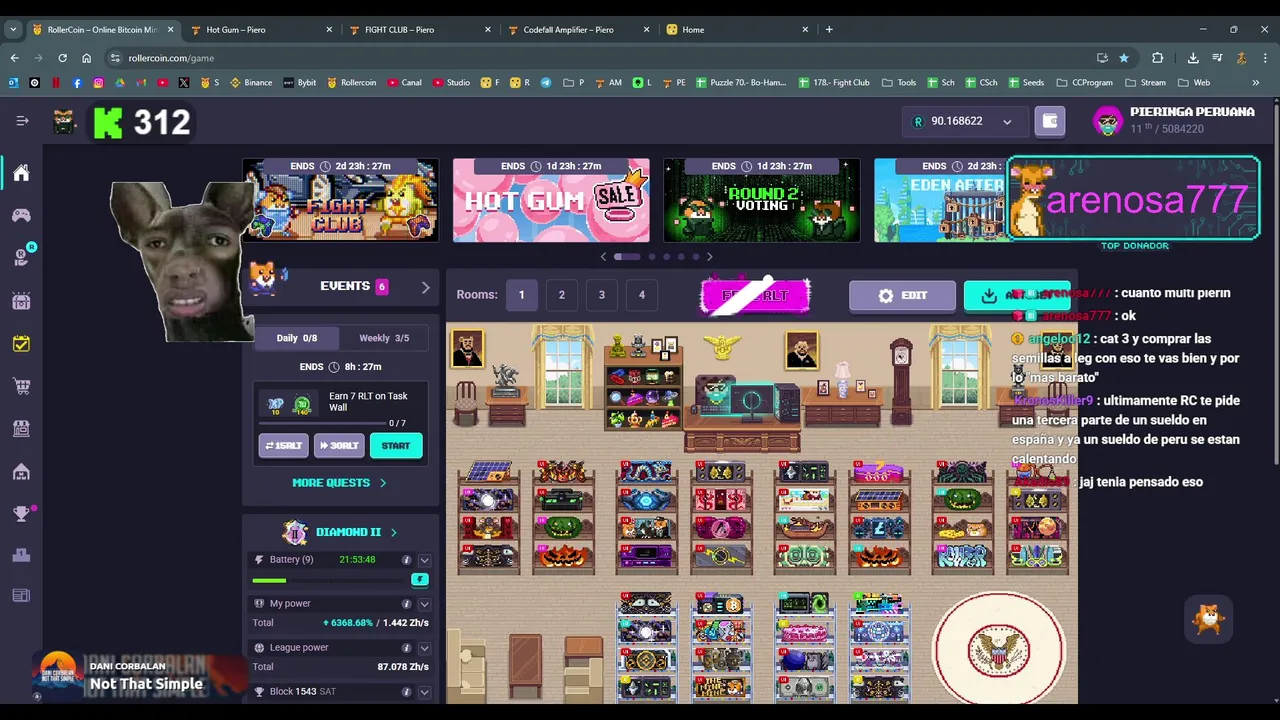Expand the My power section chevron
Screen dimensions: 1280x720
pos(424,604)
